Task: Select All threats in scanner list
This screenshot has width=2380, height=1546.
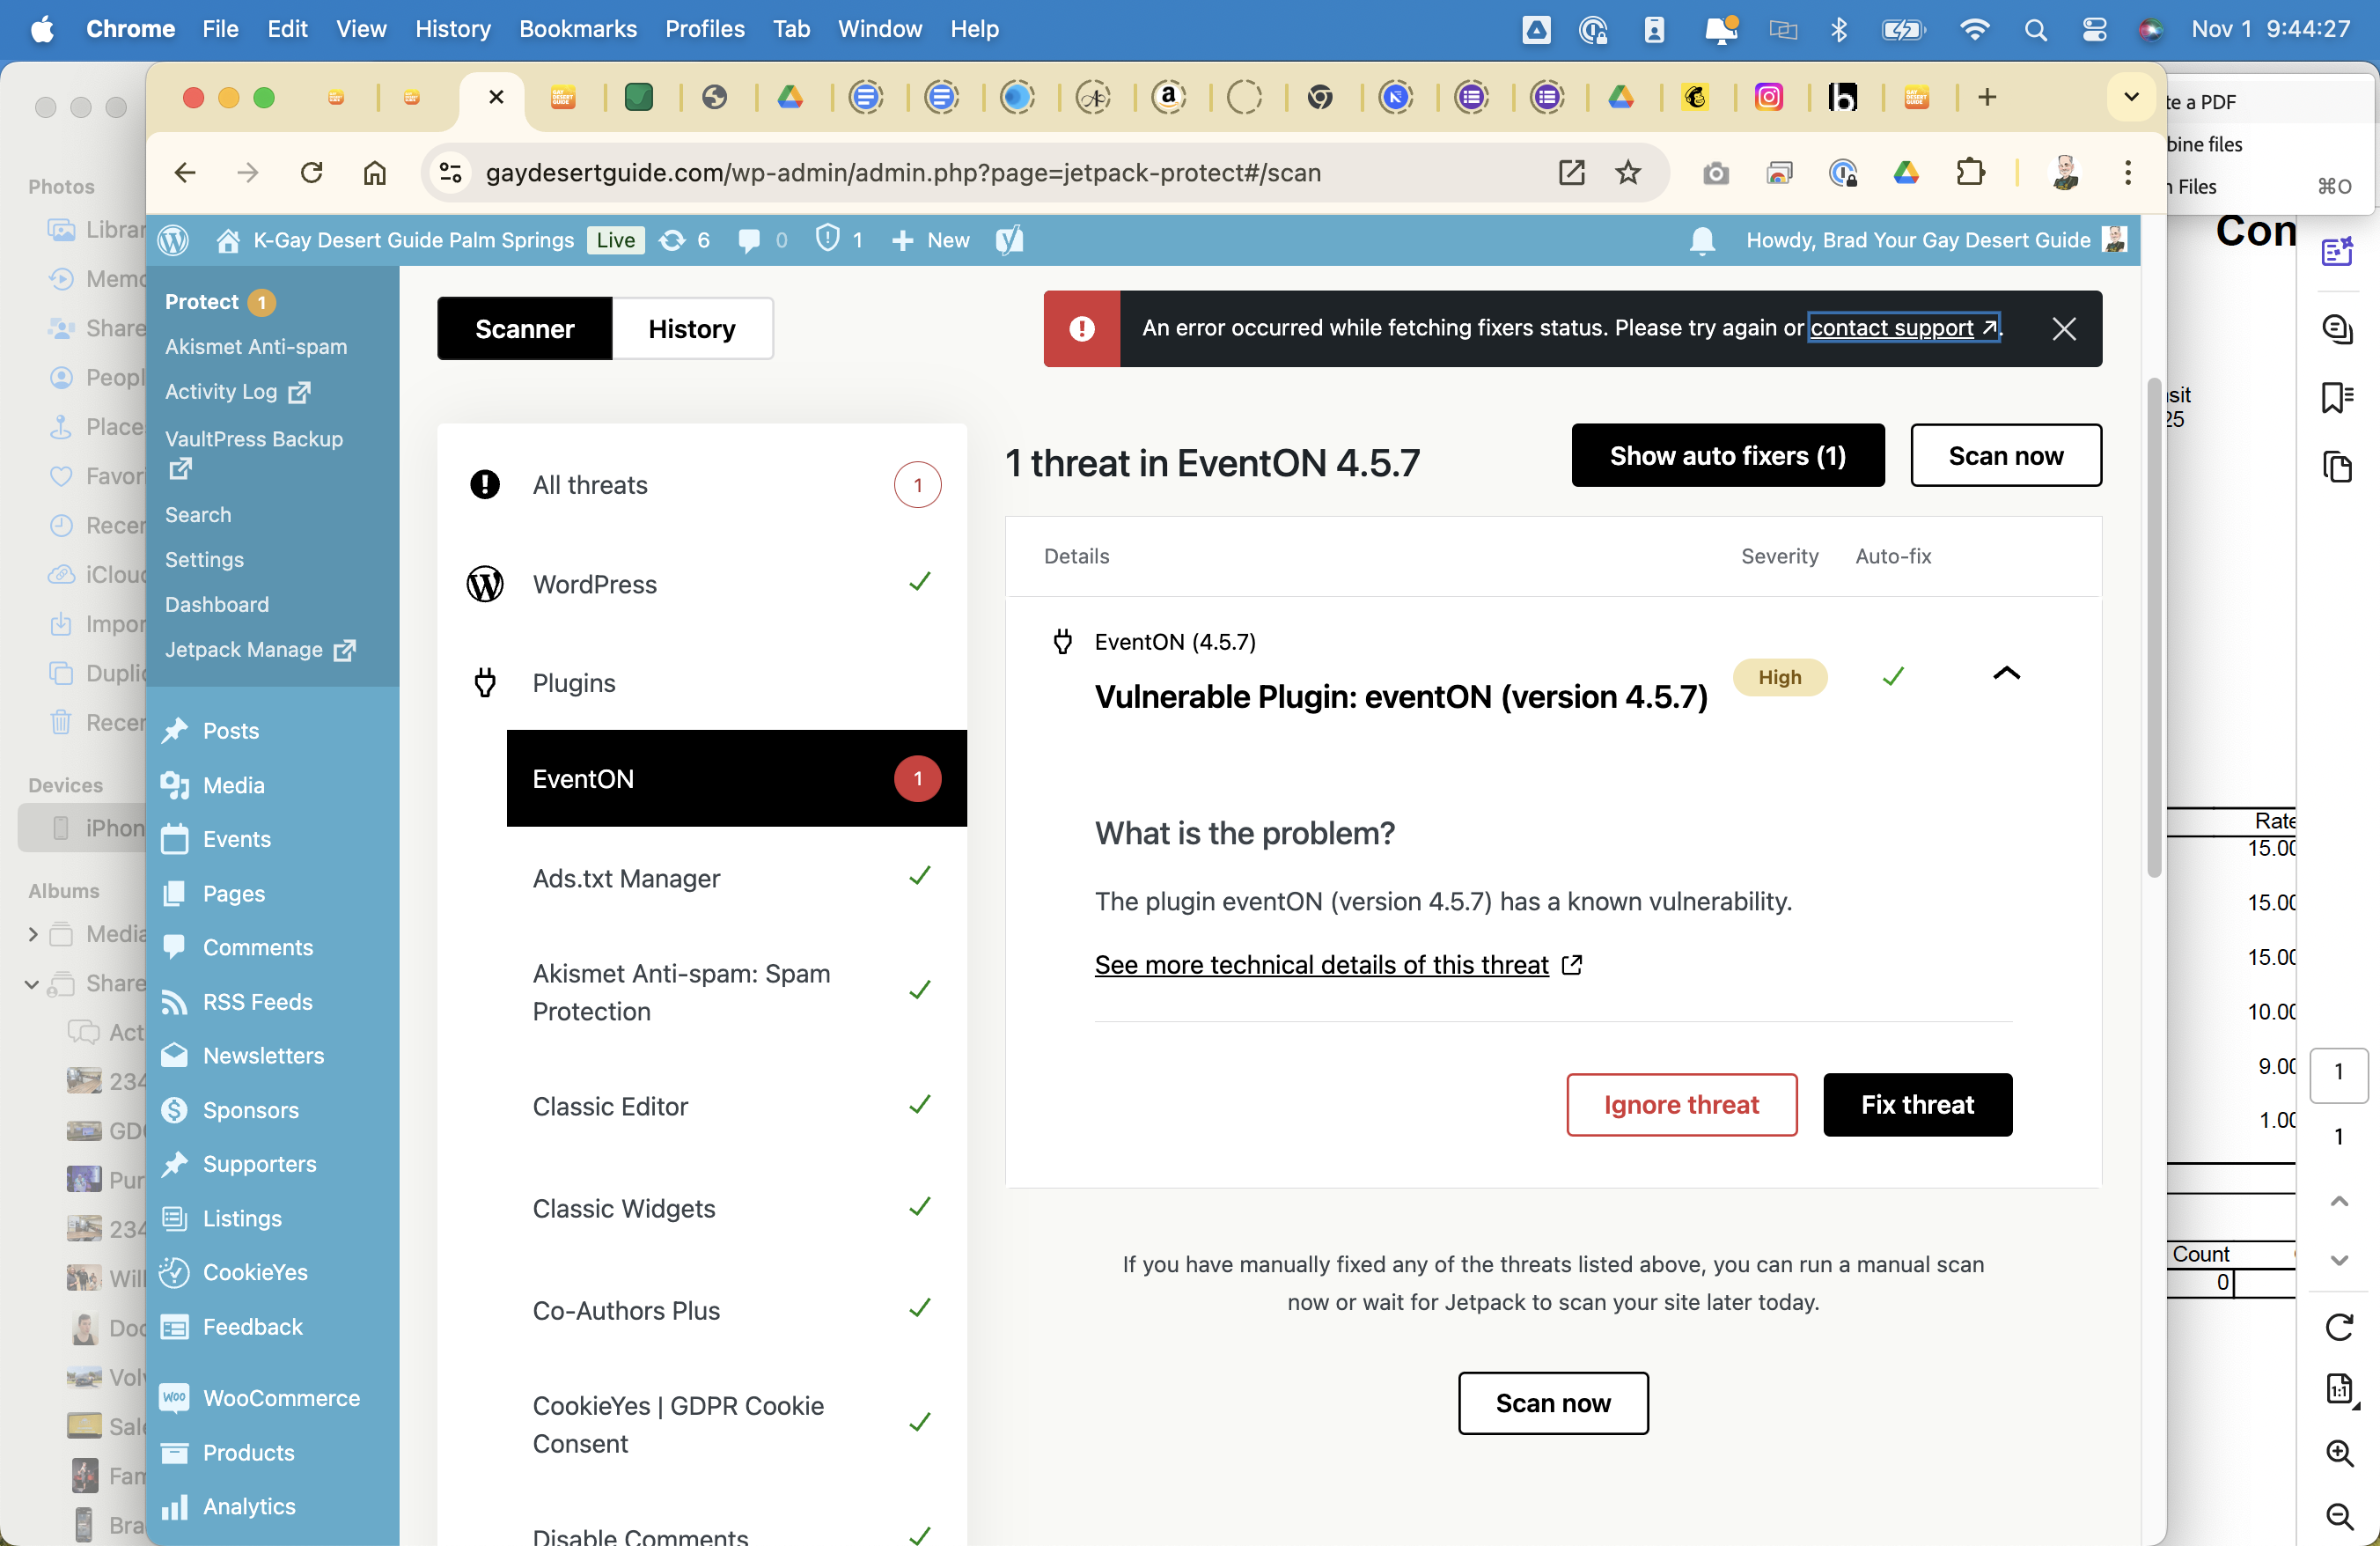Action: (703, 485)
